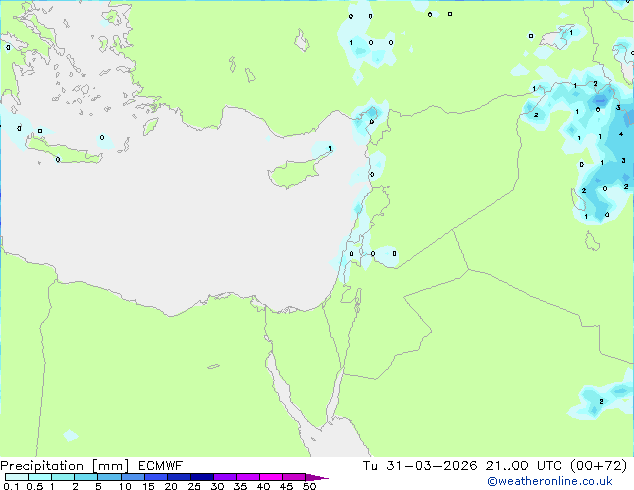Click the island of Crete on map
Image resolution: width=634 pixels, height=490 pixels.
[x=63, y=152]
